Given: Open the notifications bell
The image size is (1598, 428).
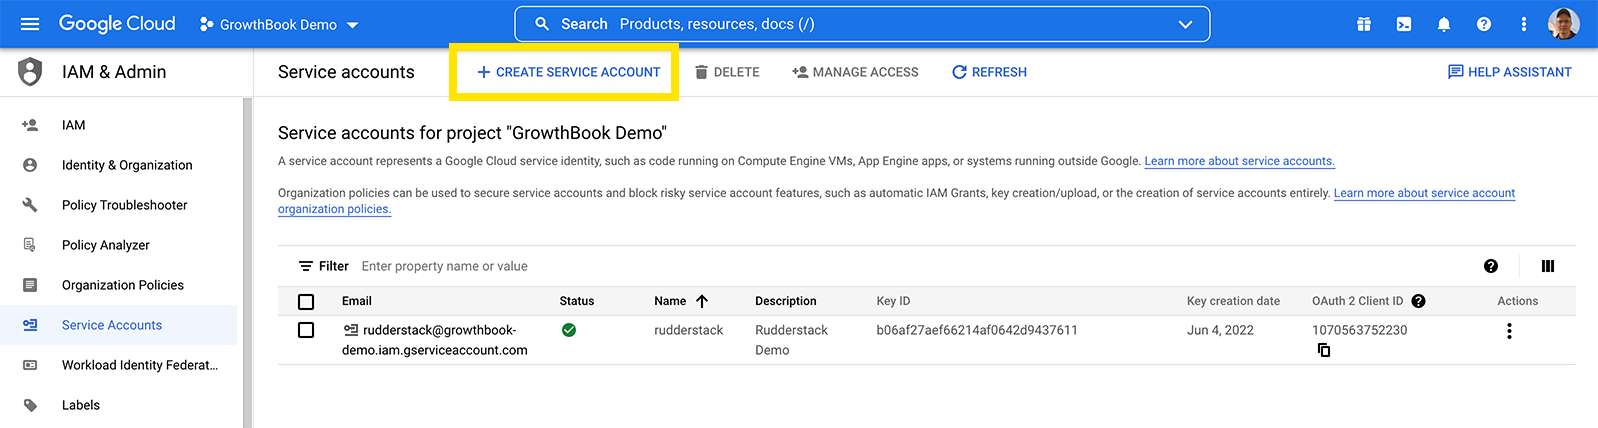Looking at the screenshot, I should [x=1444, y=24].
